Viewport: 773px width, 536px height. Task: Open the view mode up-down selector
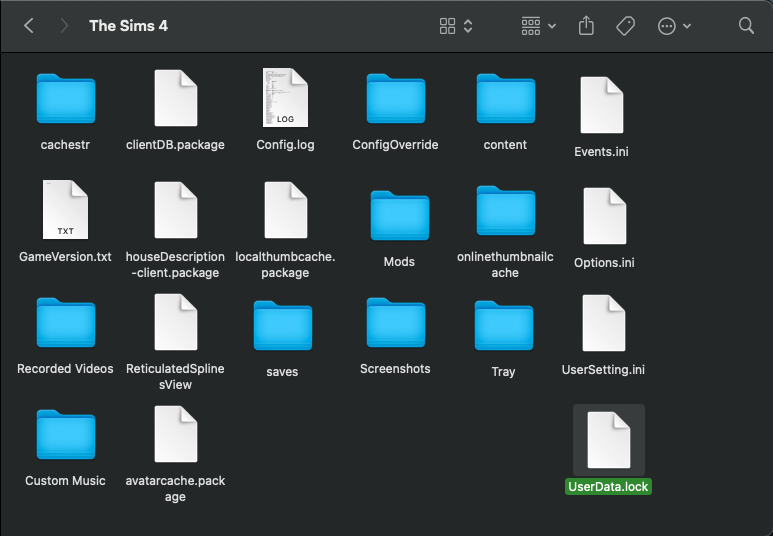[x=468, y=26]
